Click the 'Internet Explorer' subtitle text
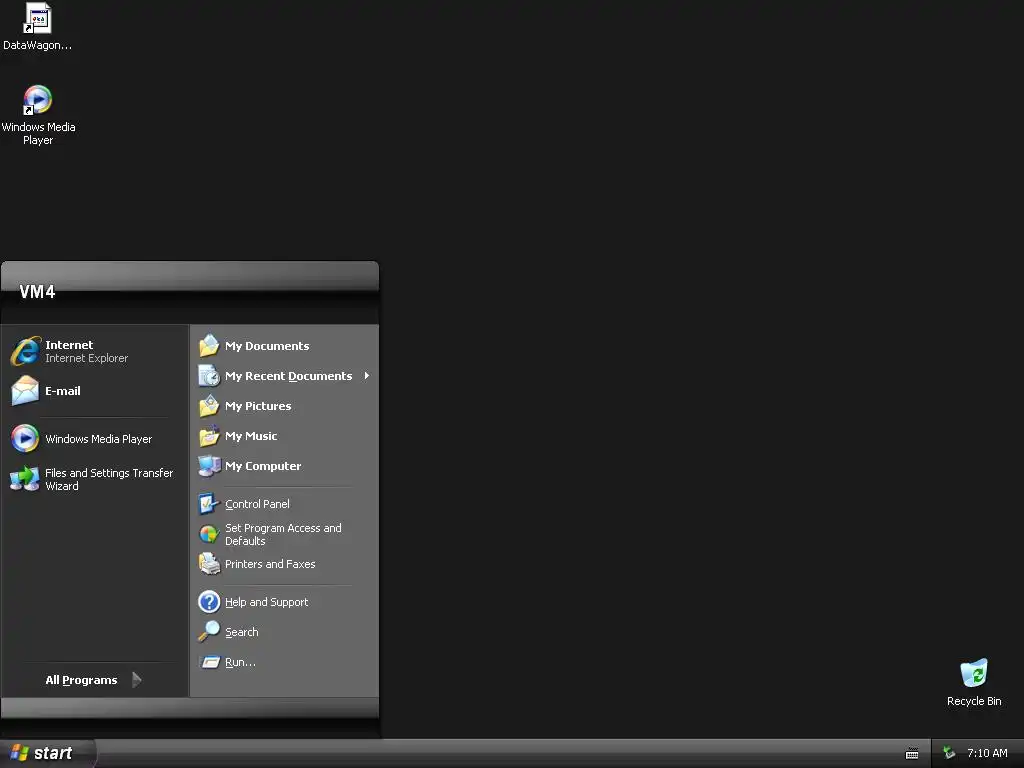 (x=86, y=358)
